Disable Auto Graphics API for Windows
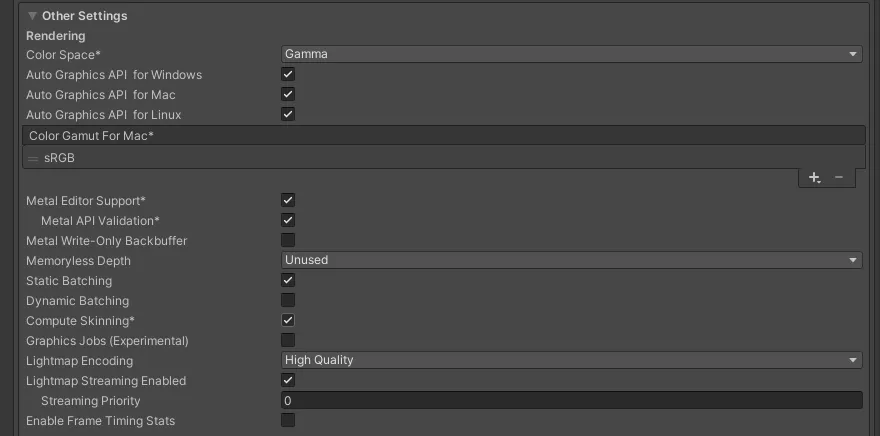 click(288, 75)
